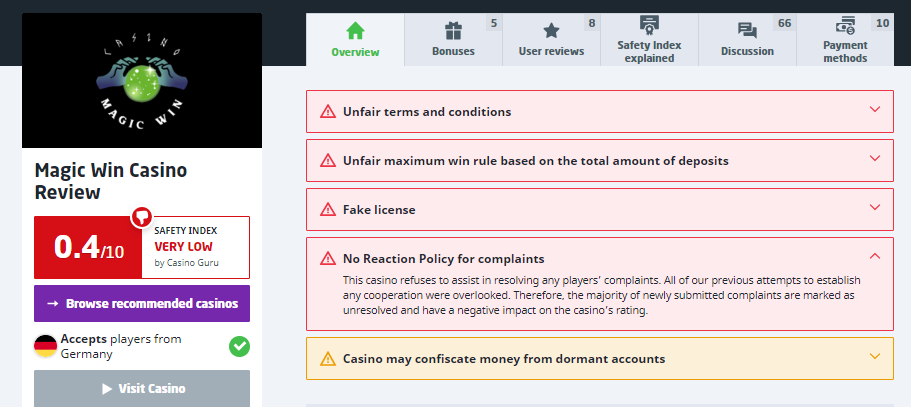The image size is (911, 407).
Task: Switch to the Bonuses tab
Action: tap(453, 40)
